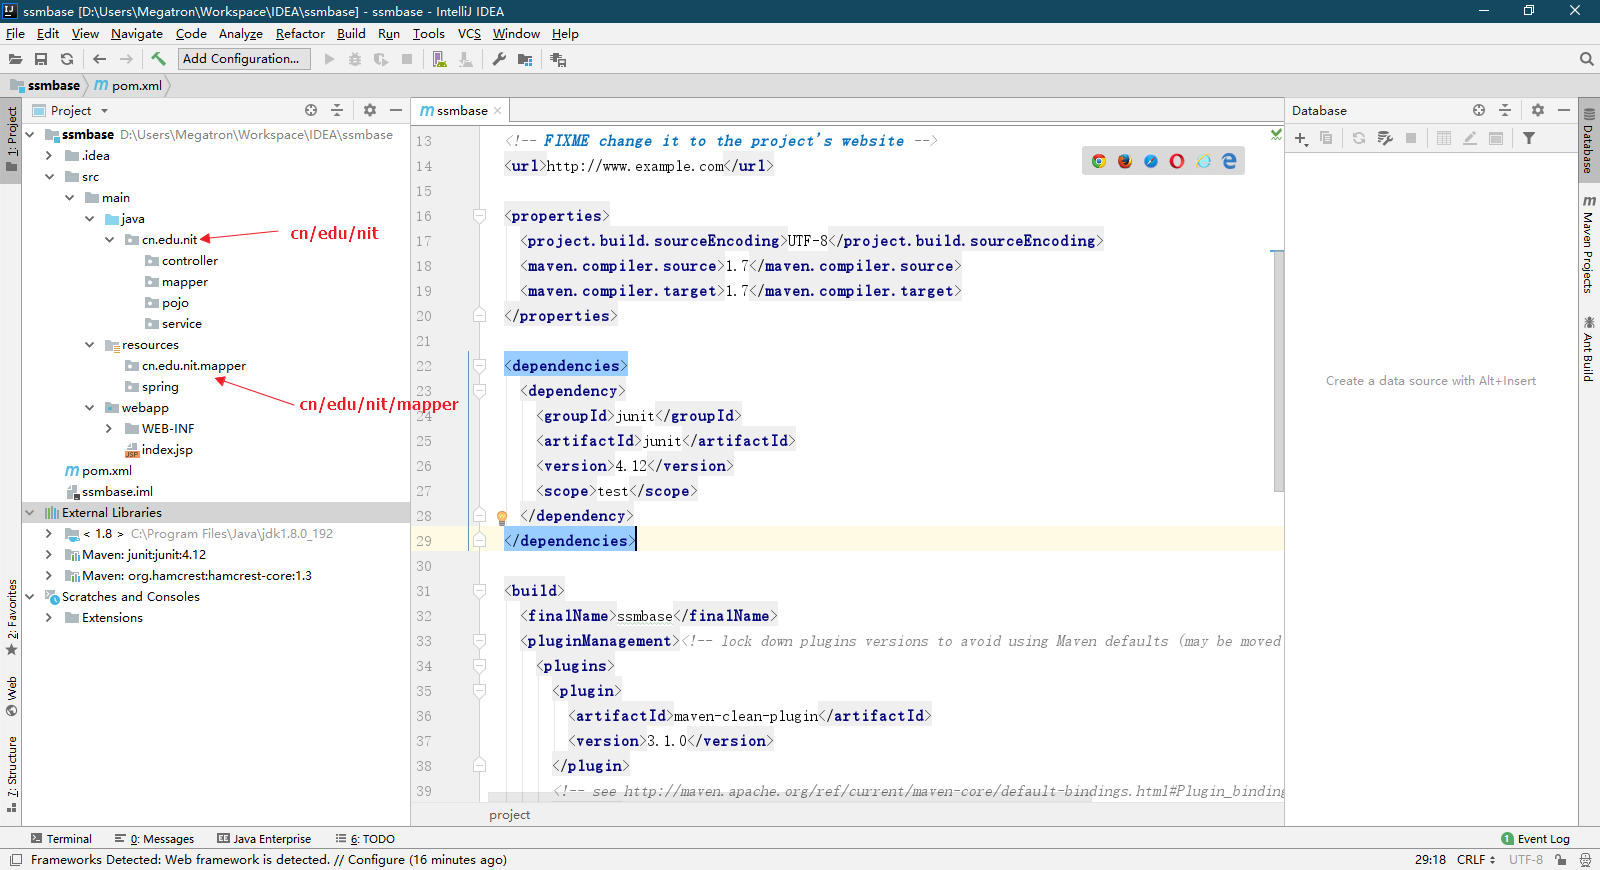Open settings via the wrench icon
1600x870 pixels.
pos(499,59)
